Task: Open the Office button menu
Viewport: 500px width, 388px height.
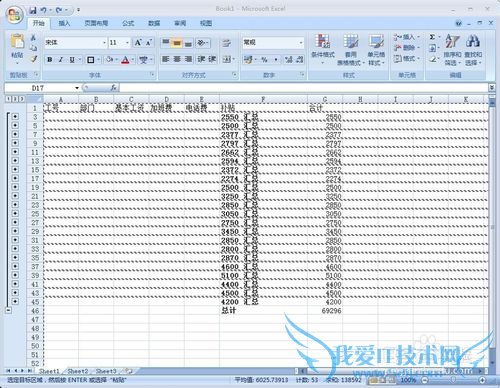Action: click(14, 15)
